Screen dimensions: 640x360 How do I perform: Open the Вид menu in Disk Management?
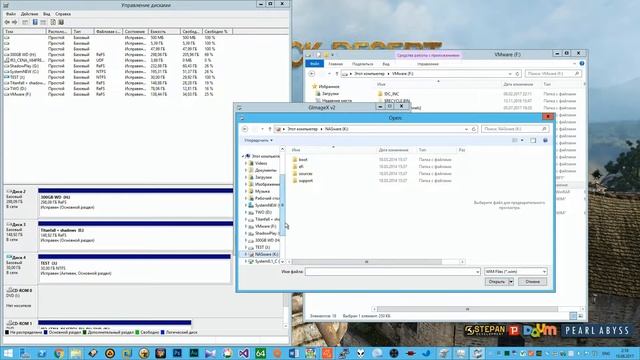point(47,14)
